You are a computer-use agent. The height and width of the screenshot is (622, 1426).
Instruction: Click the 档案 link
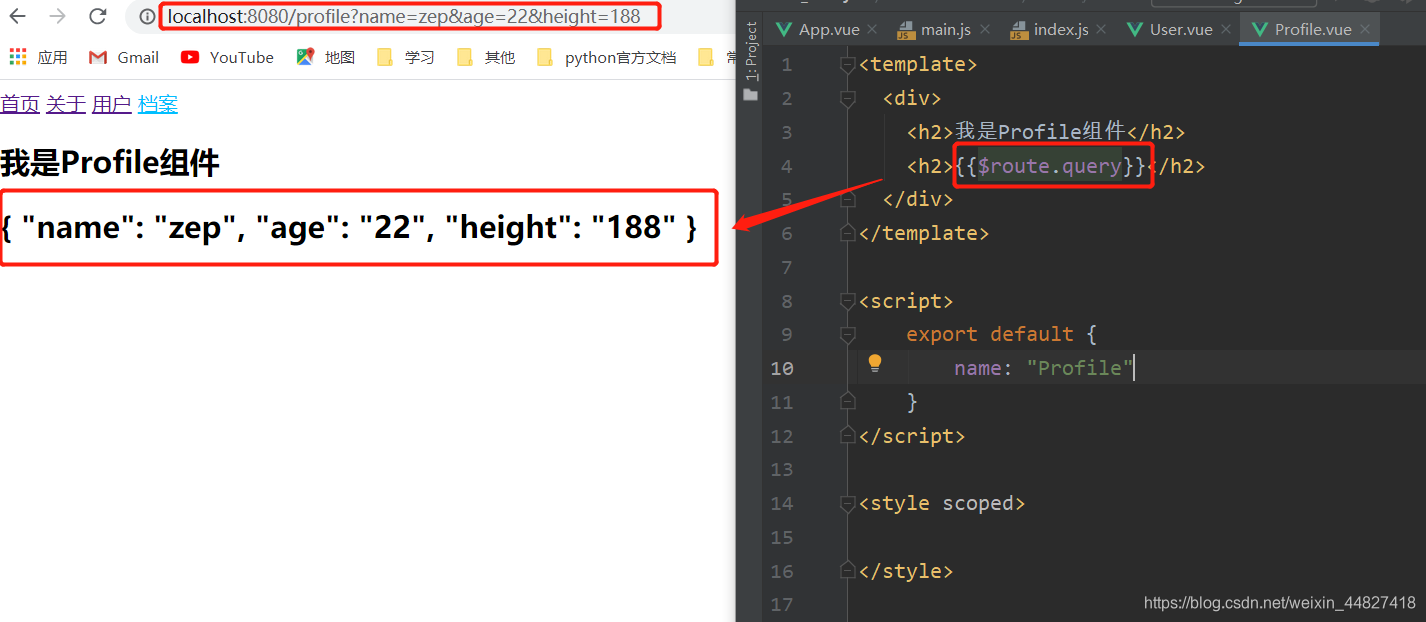pos(158,104)
